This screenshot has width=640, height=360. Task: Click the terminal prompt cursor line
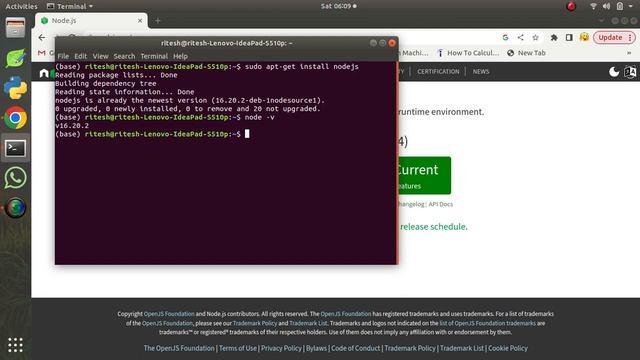(152, 134)
